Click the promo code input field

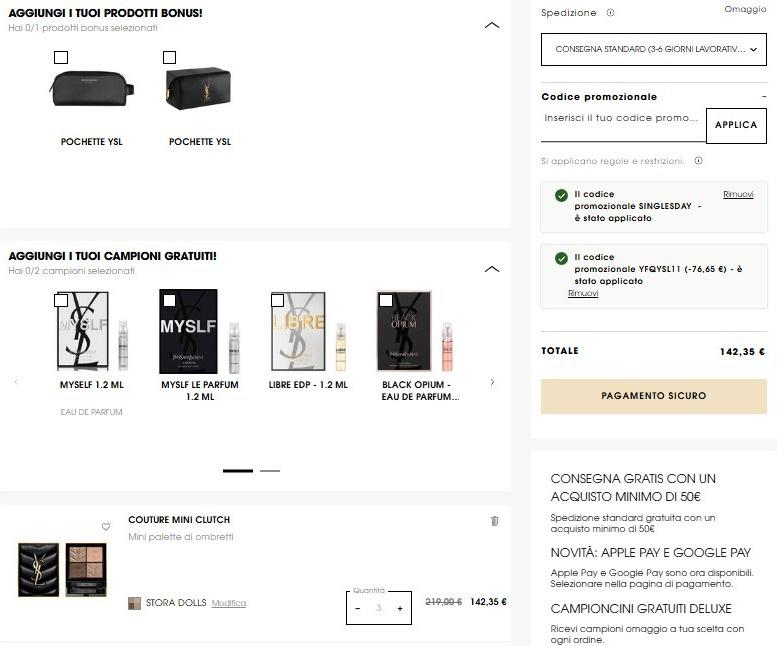click(x=622, y=118)
